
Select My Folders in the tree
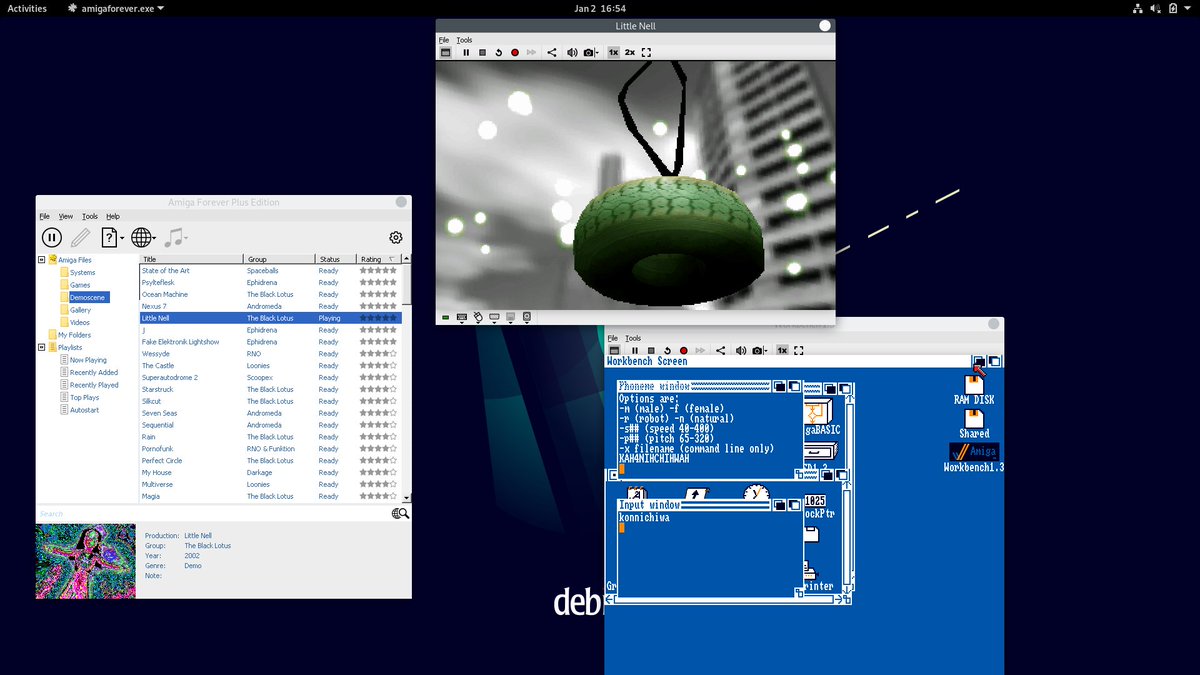pyautogui.click(x=74, y=335)
